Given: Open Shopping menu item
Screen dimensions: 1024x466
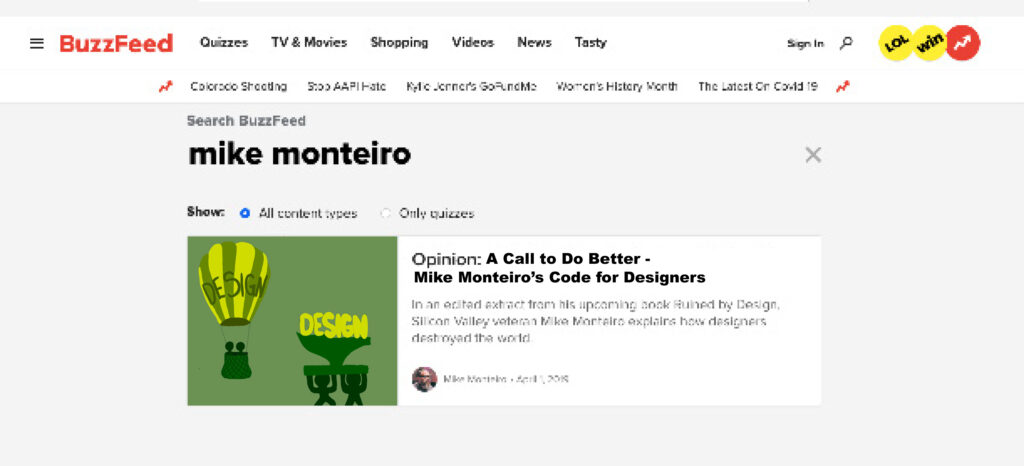Looking at the screenshot, I should (x=400, y=42).
